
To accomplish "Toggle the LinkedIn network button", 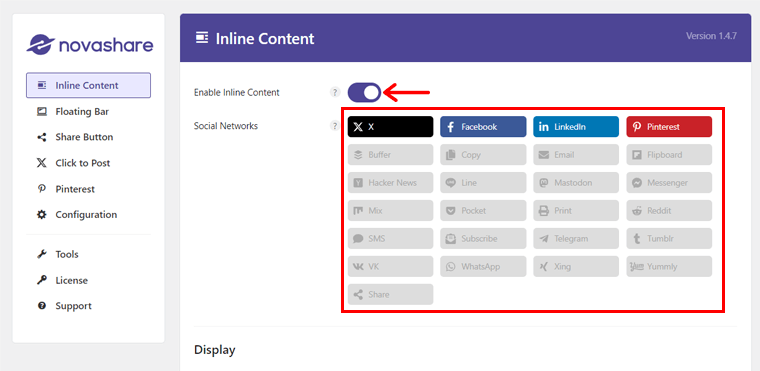I will coord(576,127).
